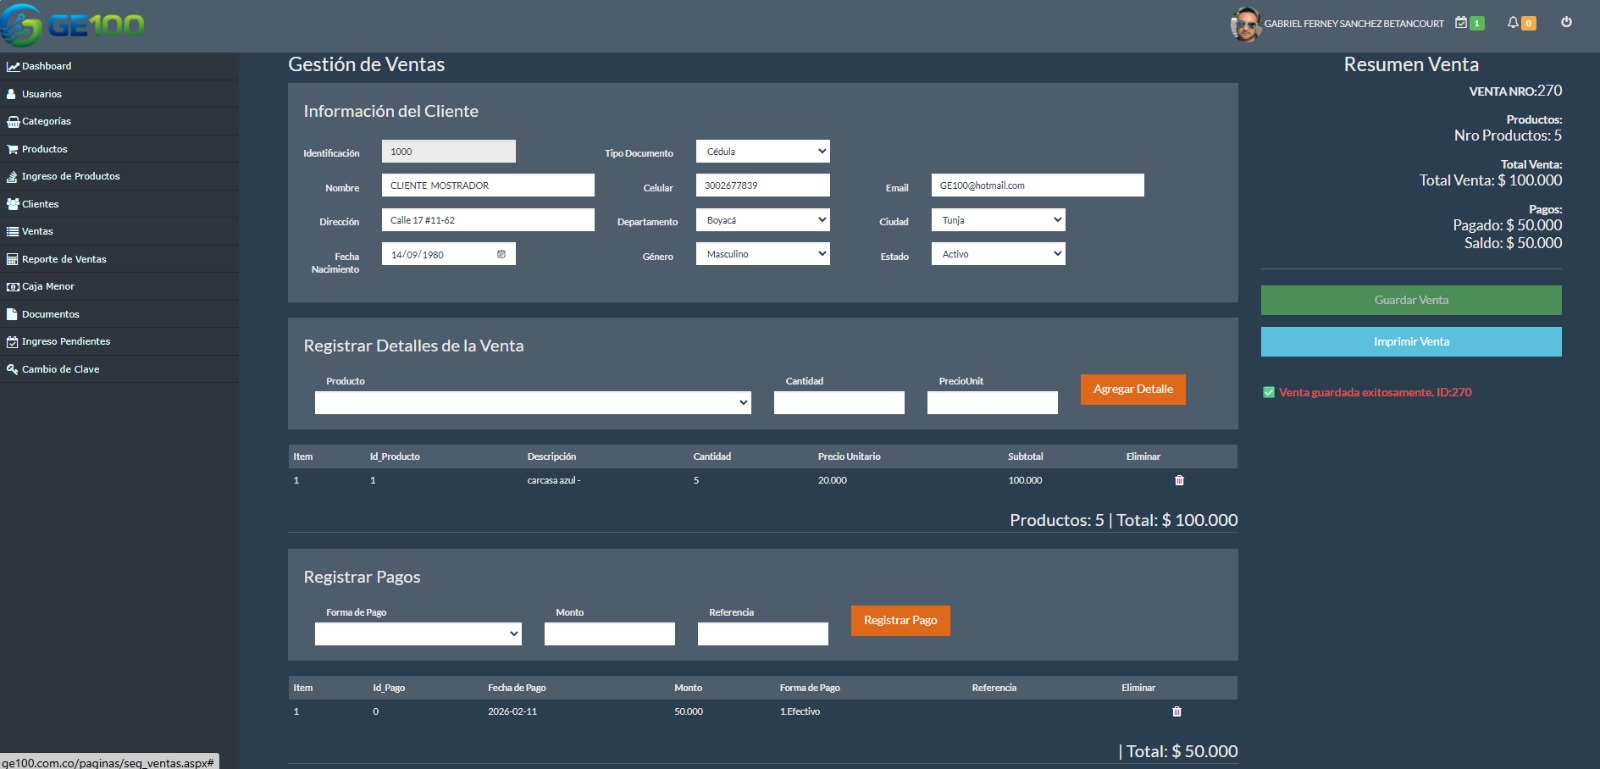Viewport: 1600px width, 769px height.
Task: Expand the Forma de Pago dropdown
Action: click(x=418, y=634)
